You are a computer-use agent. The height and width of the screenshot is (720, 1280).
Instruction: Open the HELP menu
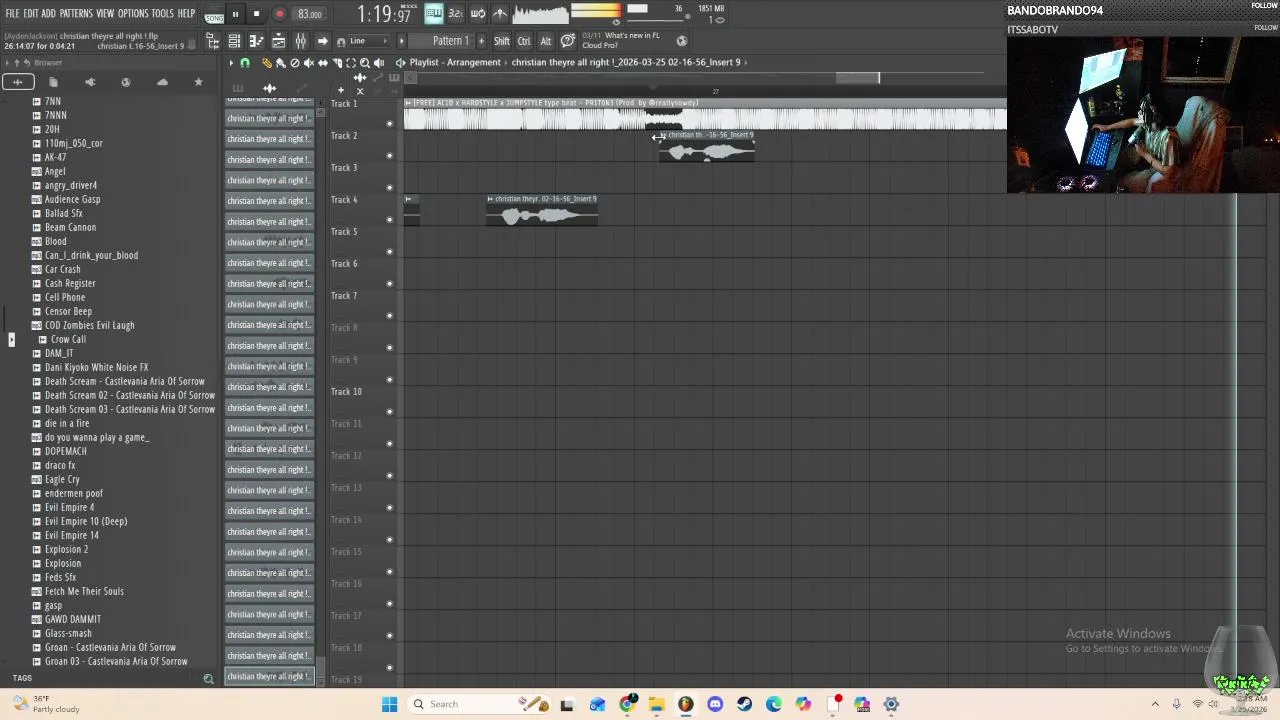(187, 13)
